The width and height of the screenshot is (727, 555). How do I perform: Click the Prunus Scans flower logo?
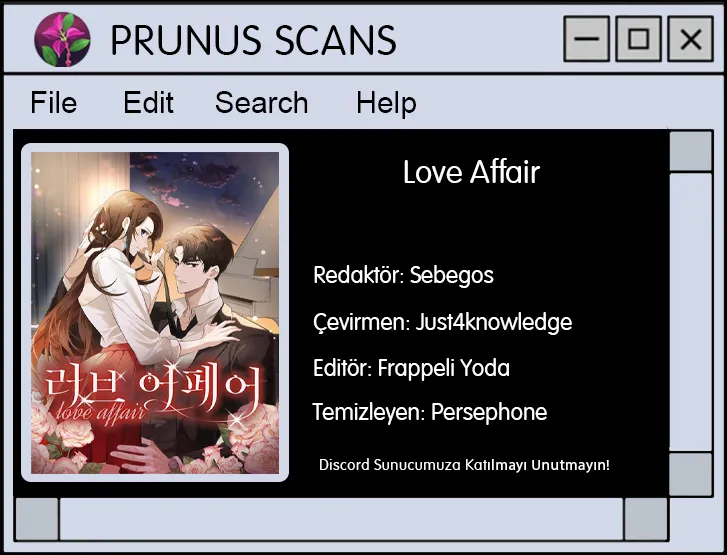pyautogui.click(x=62, y=39)
